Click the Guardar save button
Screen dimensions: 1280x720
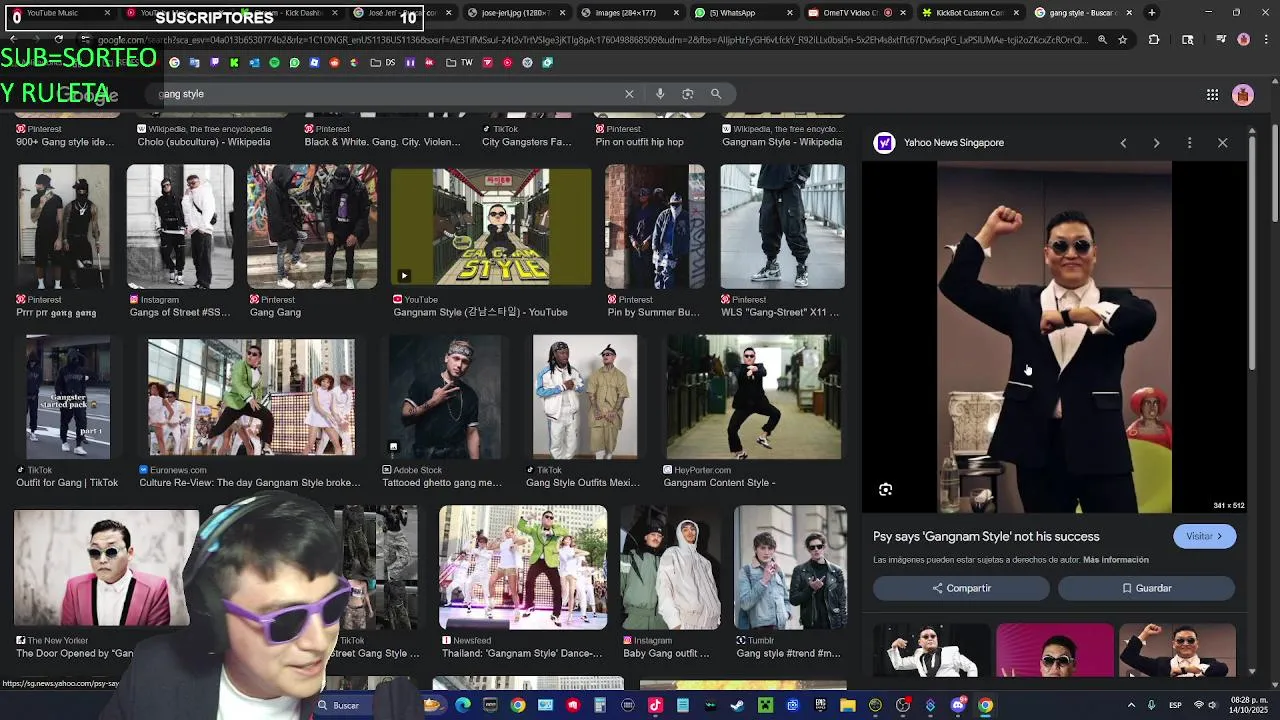point(1146,589)
